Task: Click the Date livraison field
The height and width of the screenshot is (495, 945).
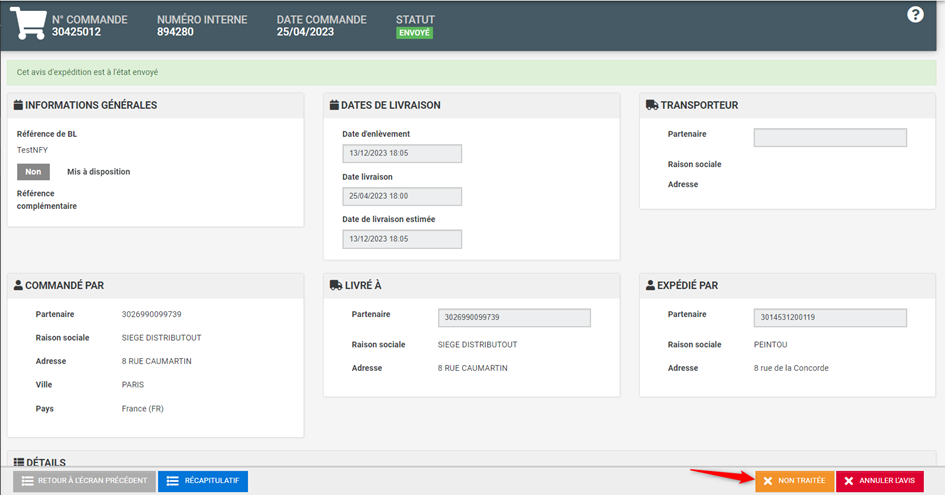Action: tap(402, 196)
